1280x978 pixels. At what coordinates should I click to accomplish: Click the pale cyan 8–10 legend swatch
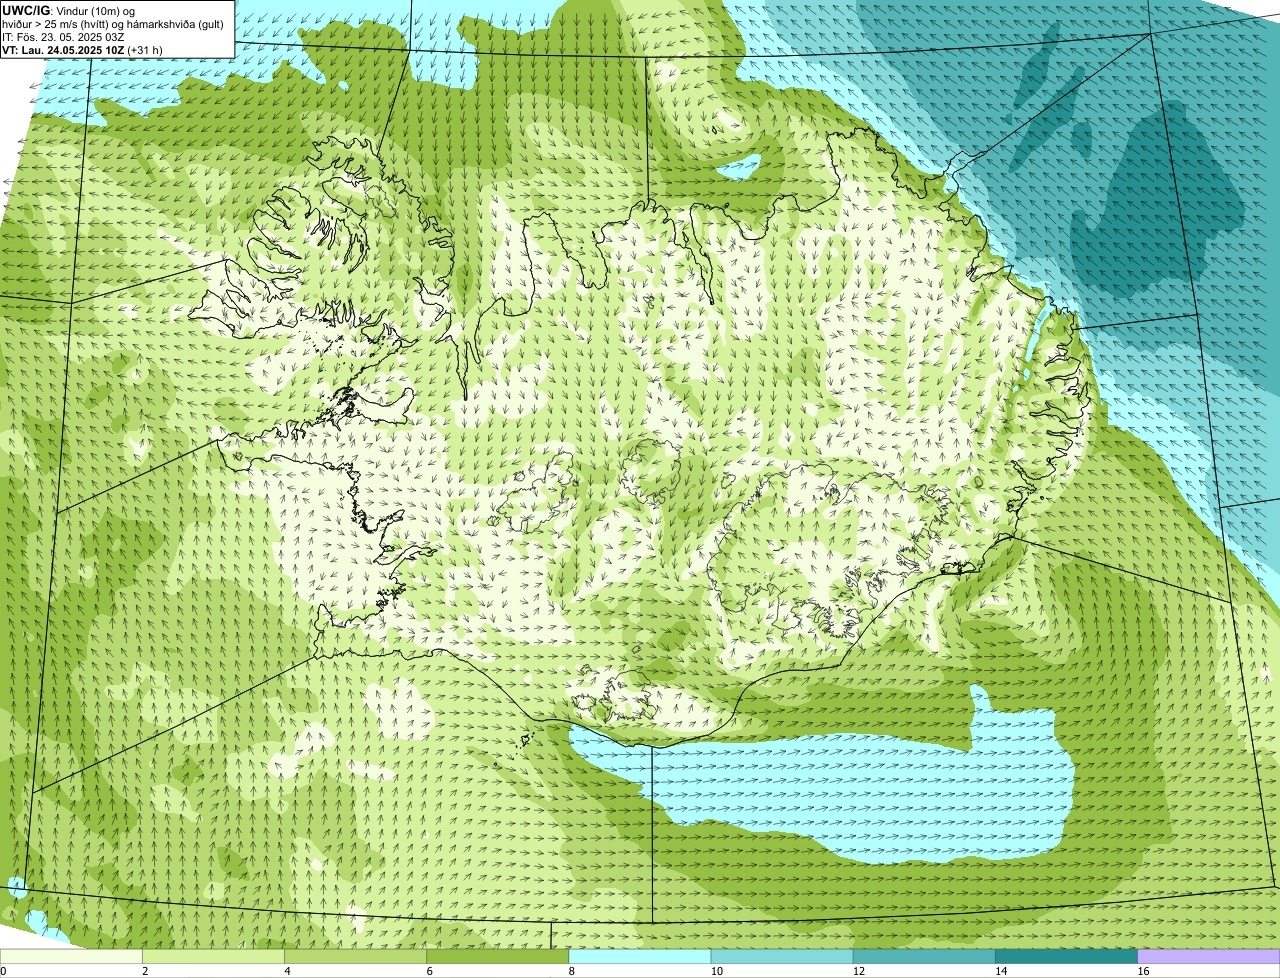coord(640,957)
